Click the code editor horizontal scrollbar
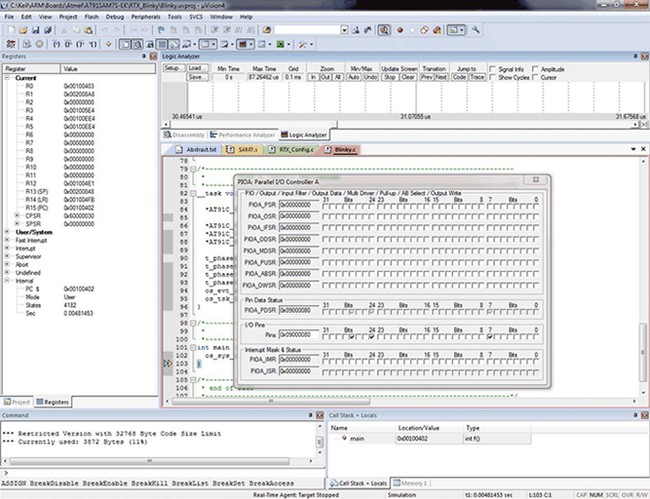Viewport: 650px width, 499px height. 400,401
